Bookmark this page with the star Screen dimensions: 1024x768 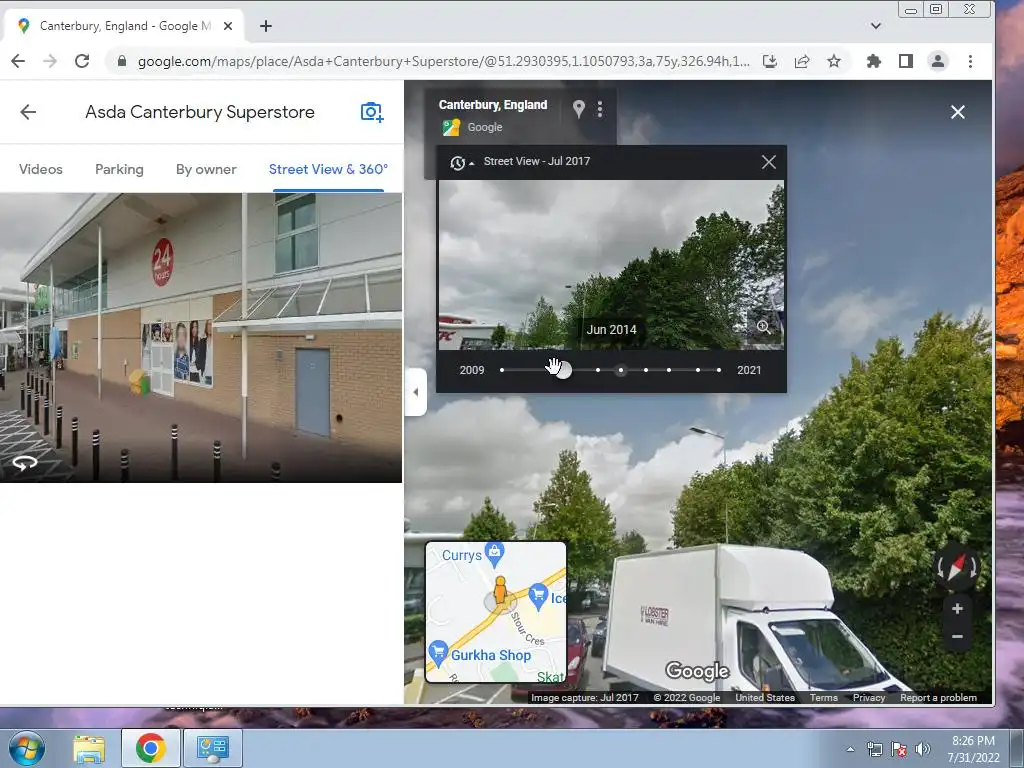click(x=834, y=61)
